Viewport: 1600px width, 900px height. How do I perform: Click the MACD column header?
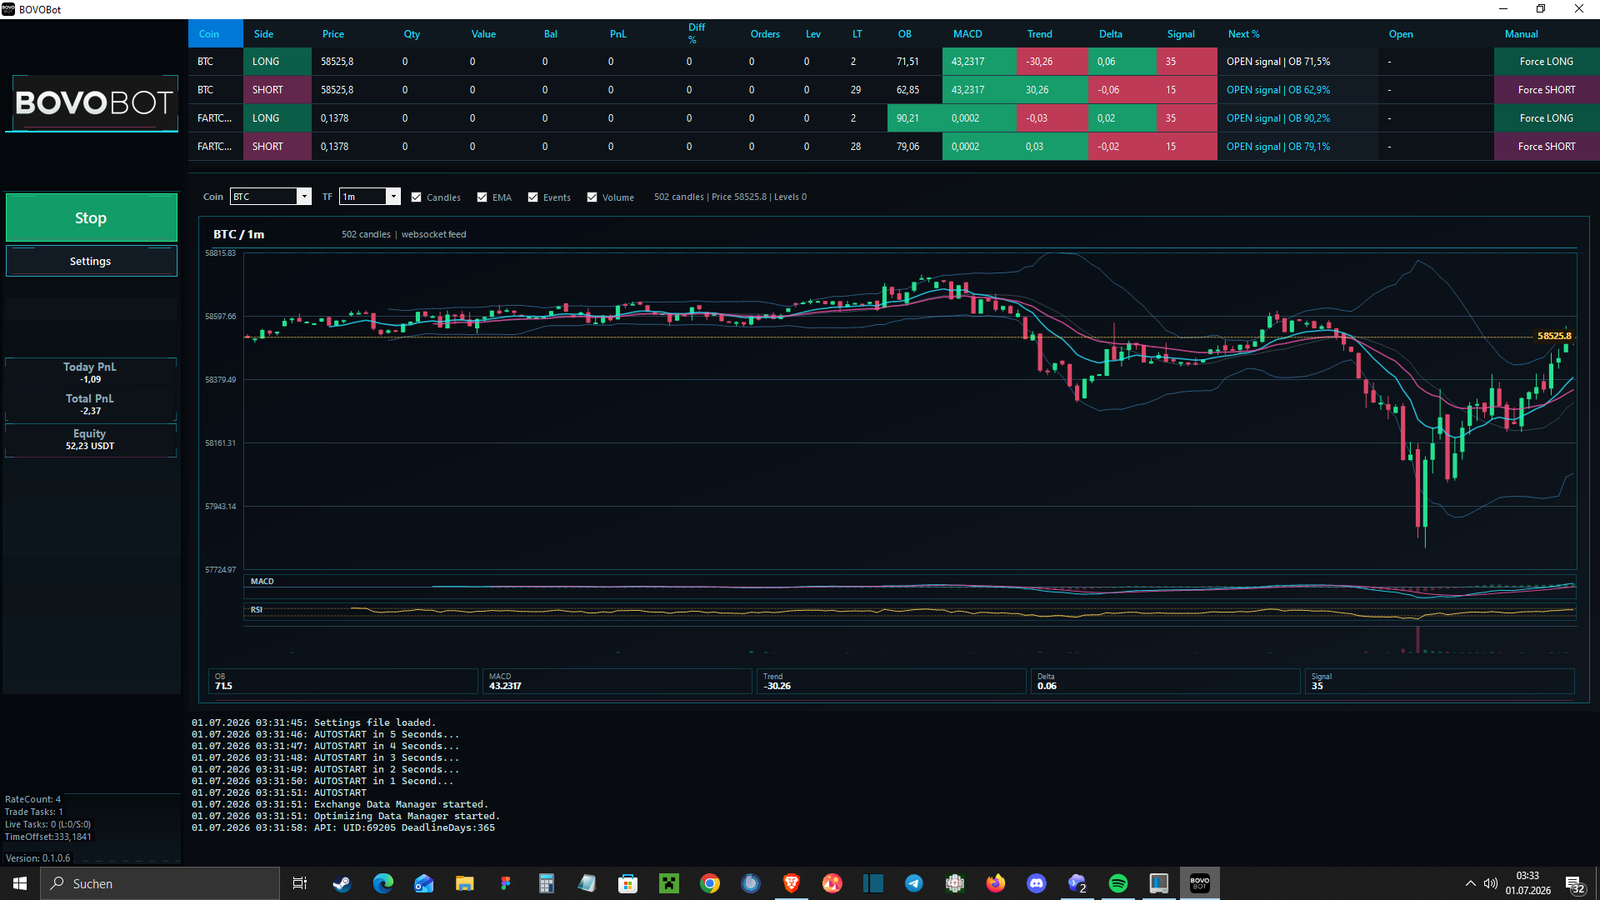[x=967, y=34]
